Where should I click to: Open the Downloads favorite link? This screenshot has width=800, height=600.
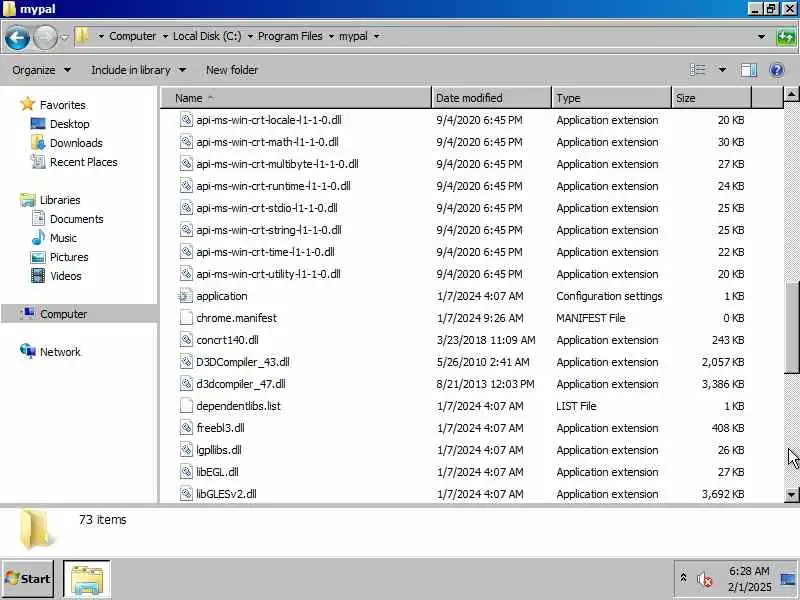[x=76, y=143]
